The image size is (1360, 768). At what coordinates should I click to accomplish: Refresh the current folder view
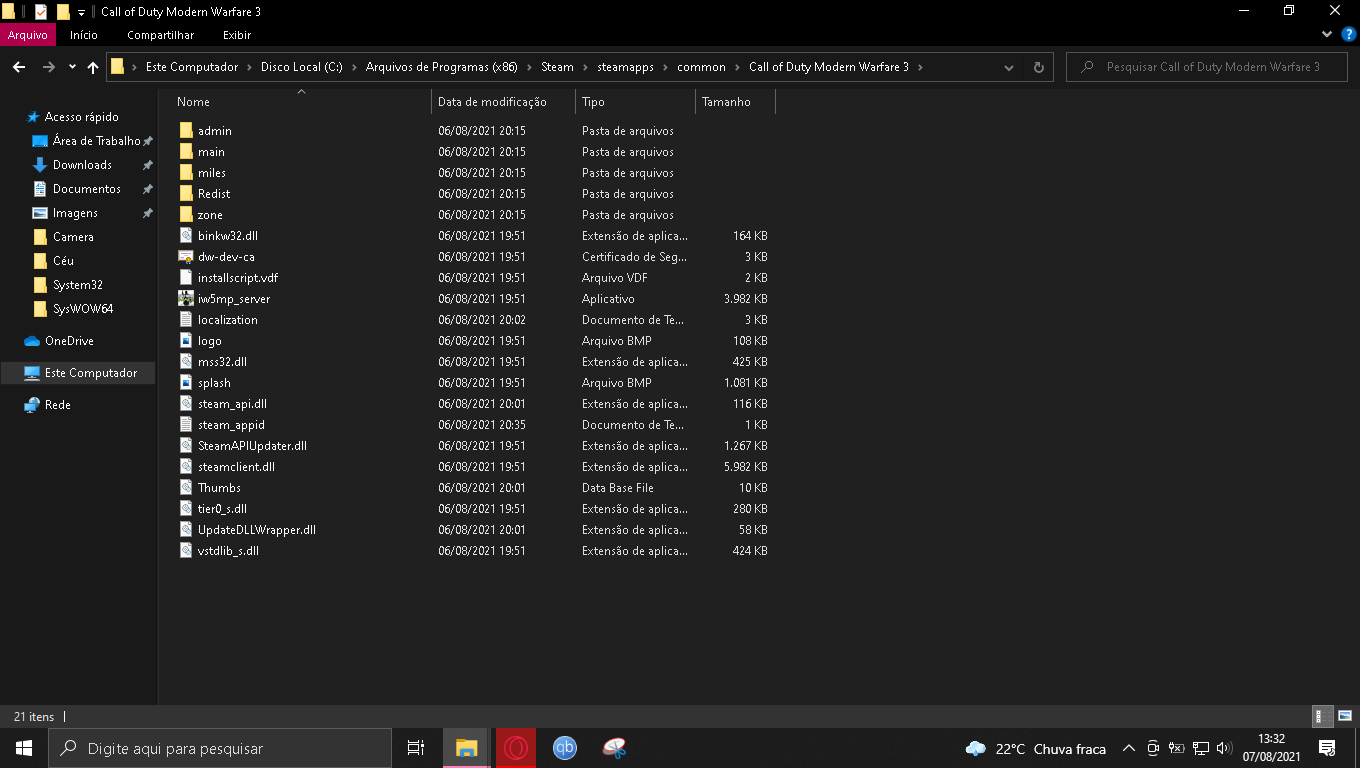pyautogui.click(x=1038, y=67)
